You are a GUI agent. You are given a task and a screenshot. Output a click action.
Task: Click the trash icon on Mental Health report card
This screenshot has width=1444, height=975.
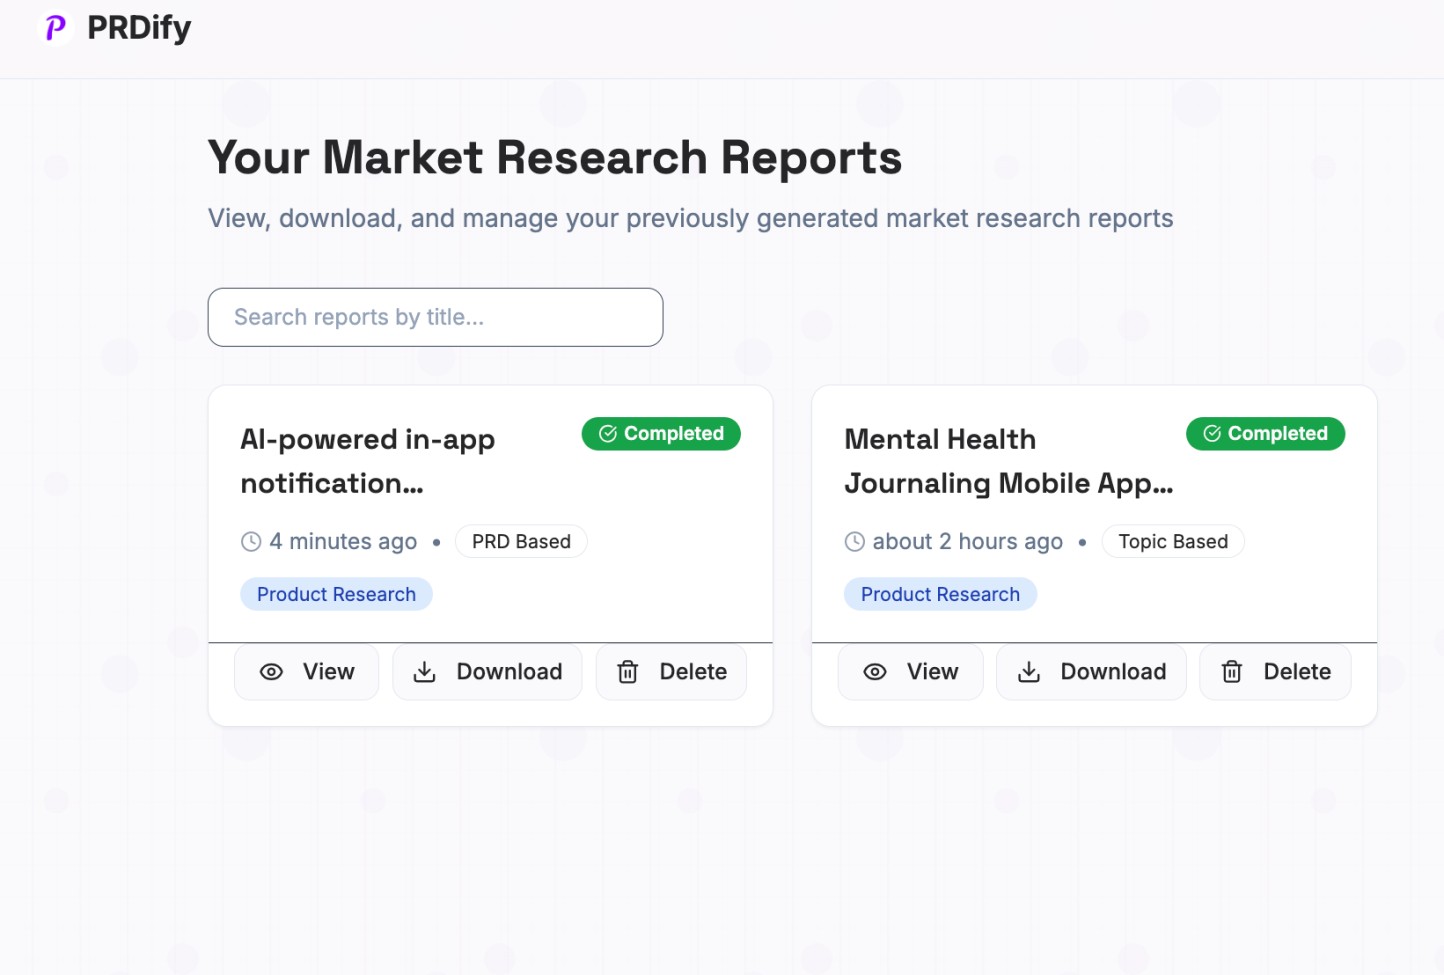[x=1231, y=672]
